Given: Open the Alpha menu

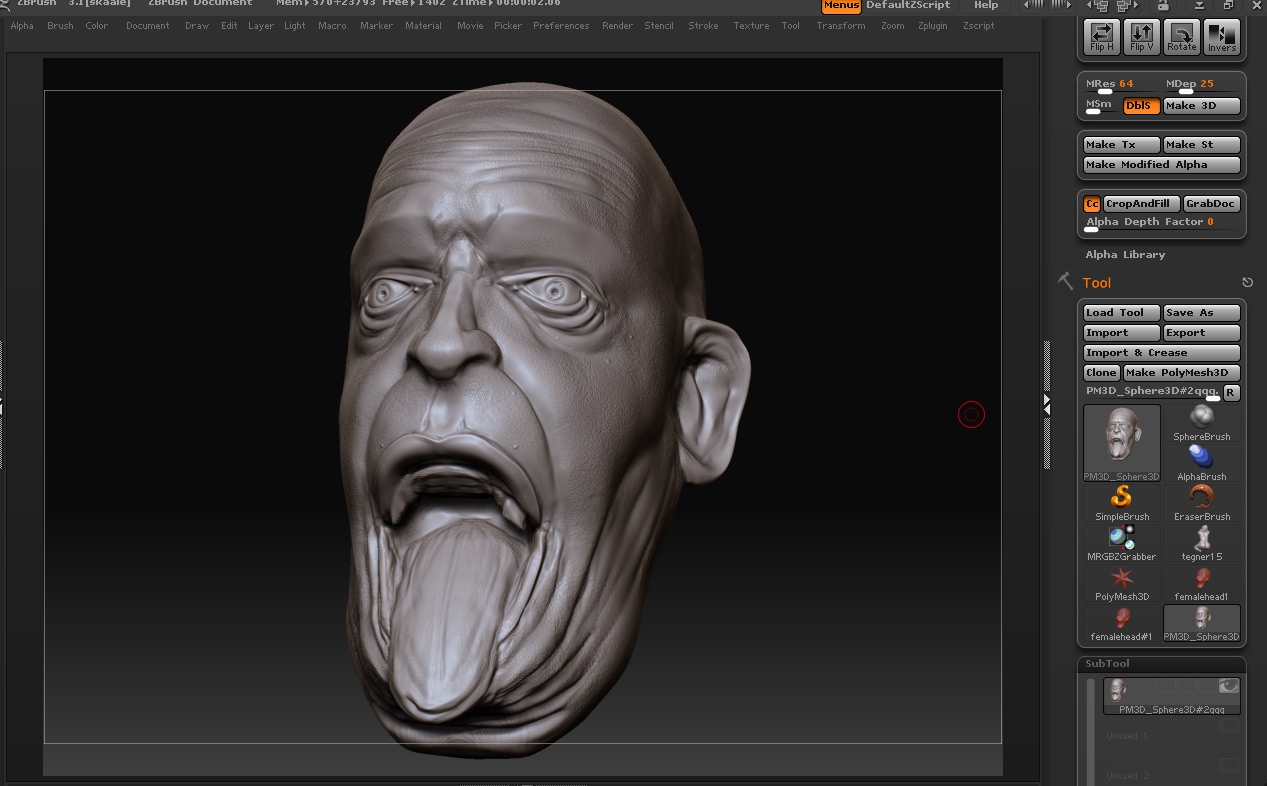Looking at the screenshot, I should [x=22, y=26].
